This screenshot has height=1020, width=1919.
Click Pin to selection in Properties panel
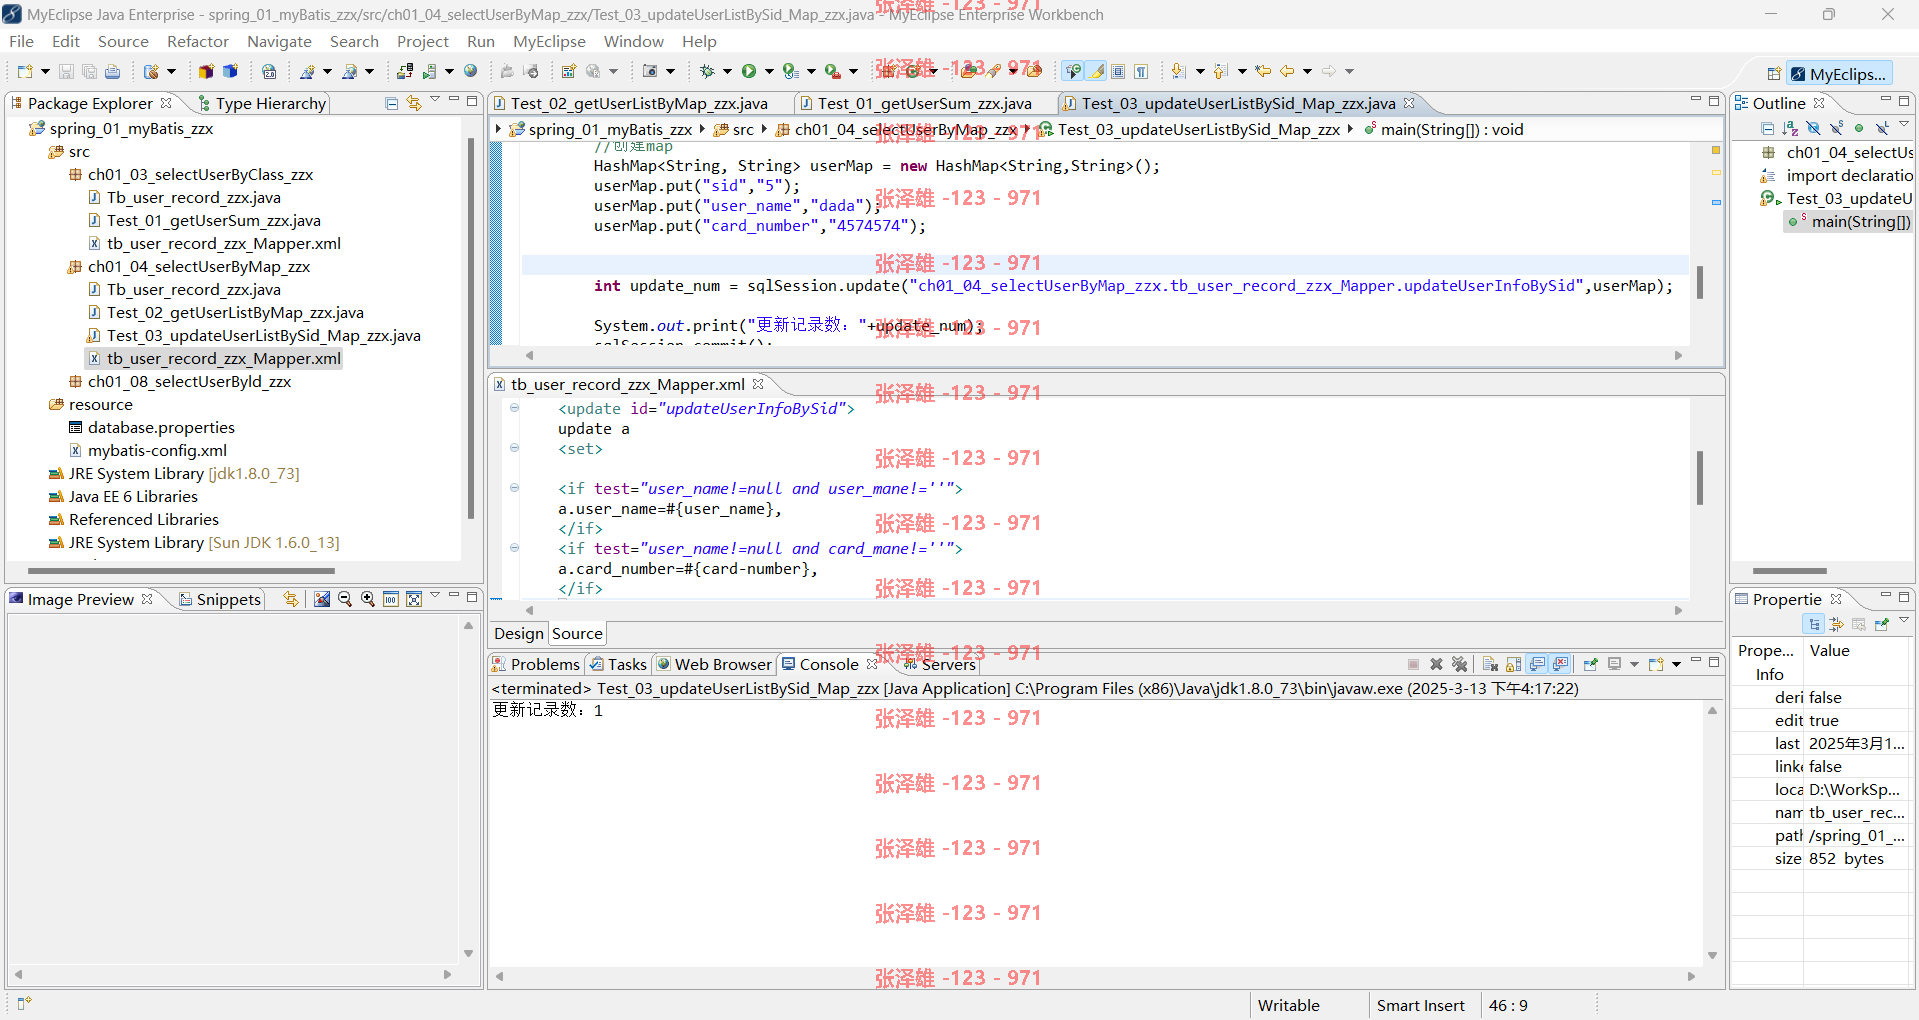pos(1882,624)
